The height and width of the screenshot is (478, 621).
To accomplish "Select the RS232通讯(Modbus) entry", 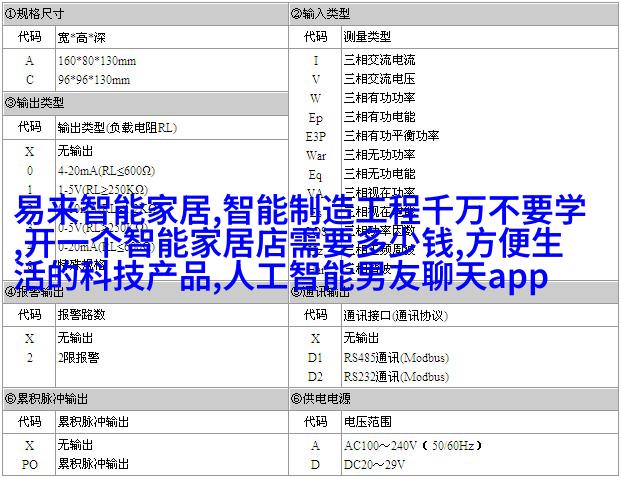I will pos(396,377).
